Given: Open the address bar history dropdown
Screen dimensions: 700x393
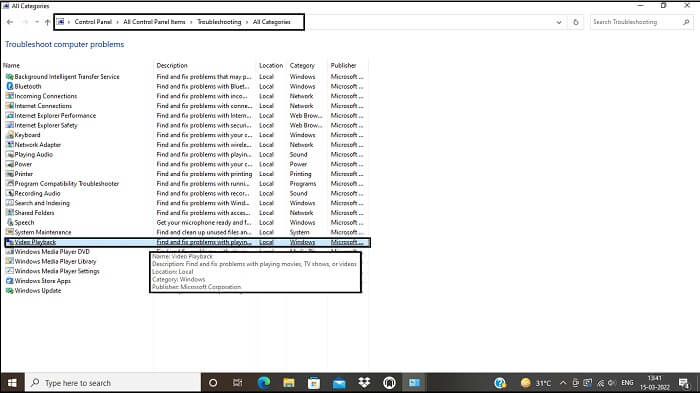Looking at the screenshot, I should tap(559, 22).
